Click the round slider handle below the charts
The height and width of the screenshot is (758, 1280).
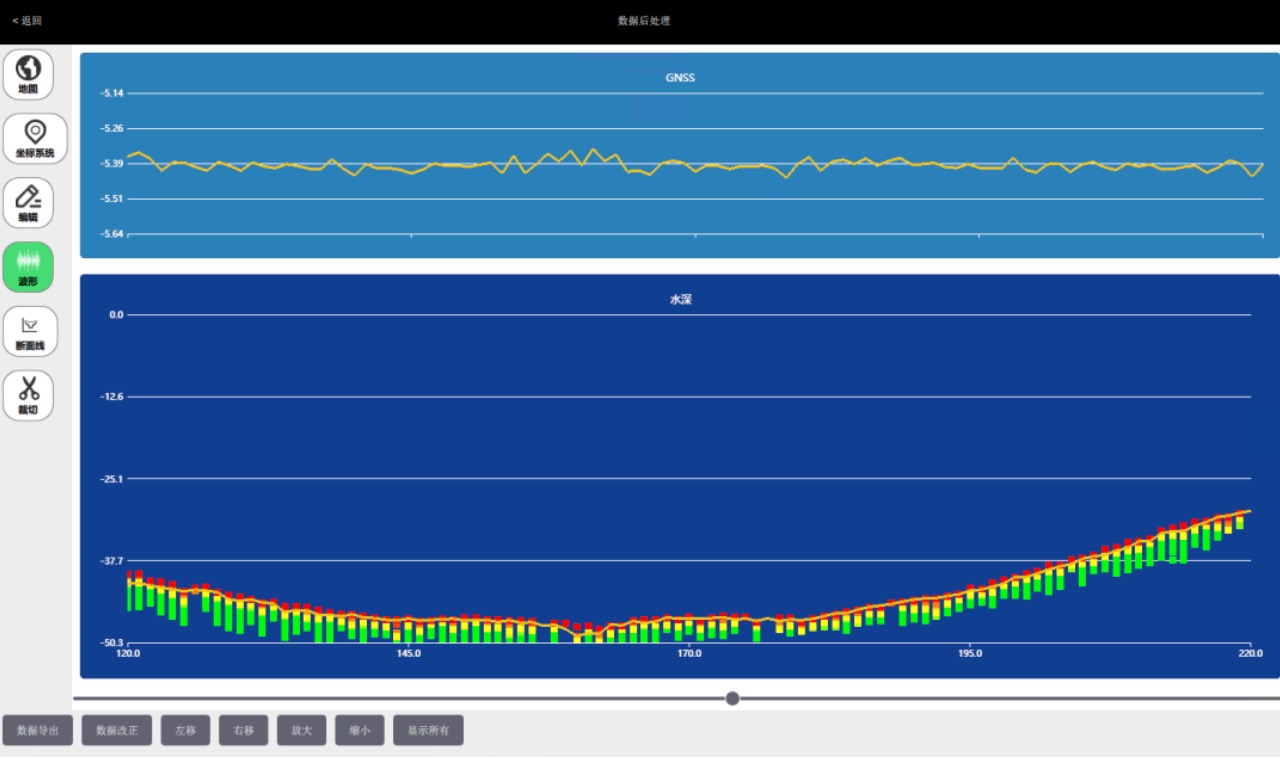[732, 698]
